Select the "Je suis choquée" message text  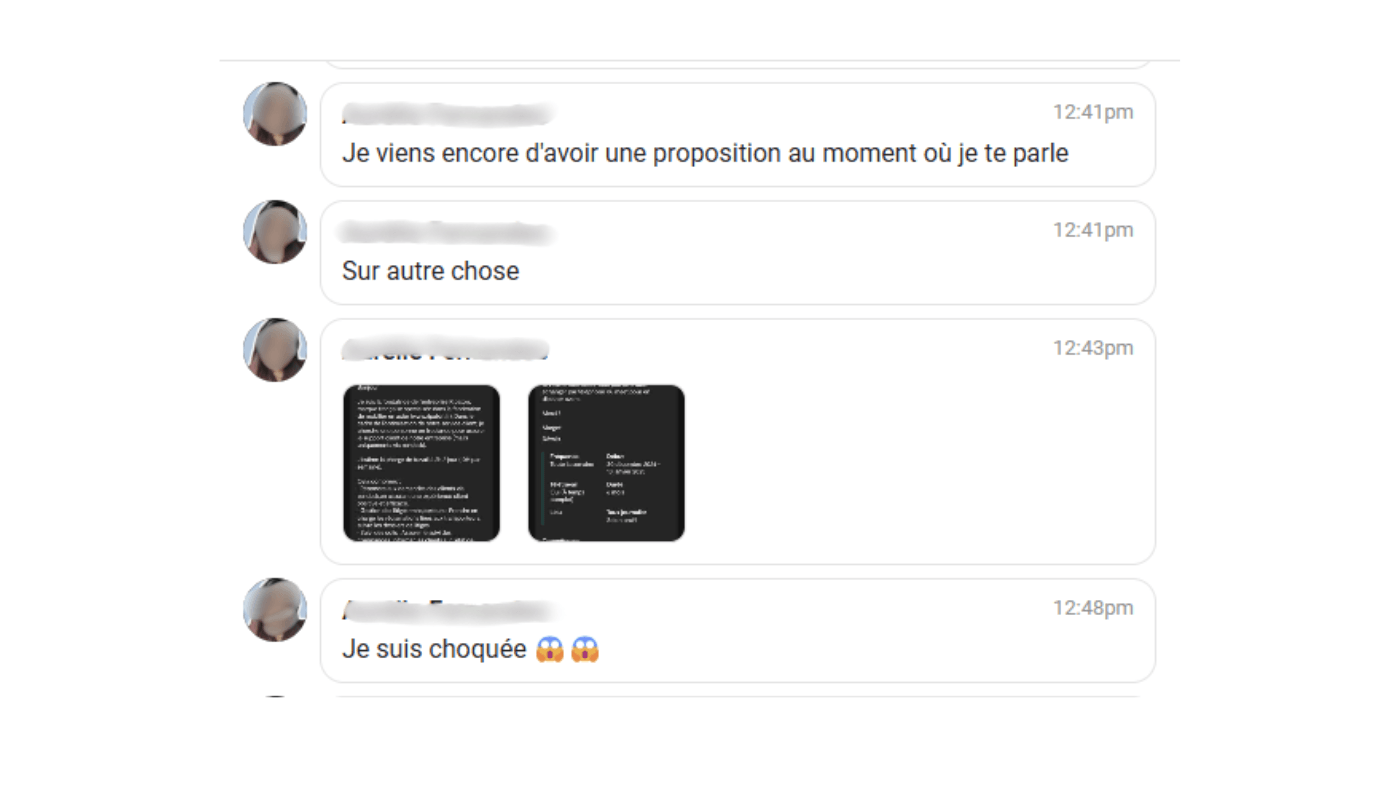tap(434, 649)
